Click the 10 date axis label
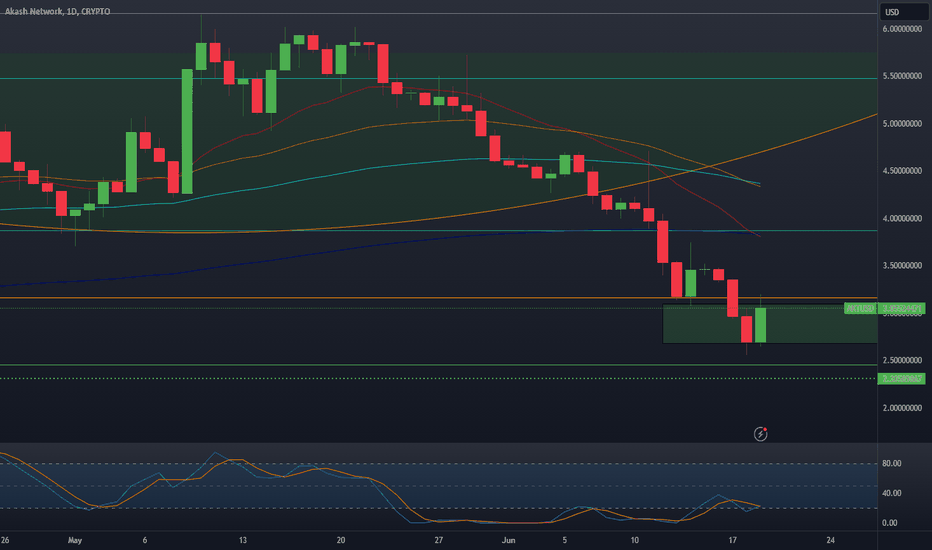 tap(635, 540)
